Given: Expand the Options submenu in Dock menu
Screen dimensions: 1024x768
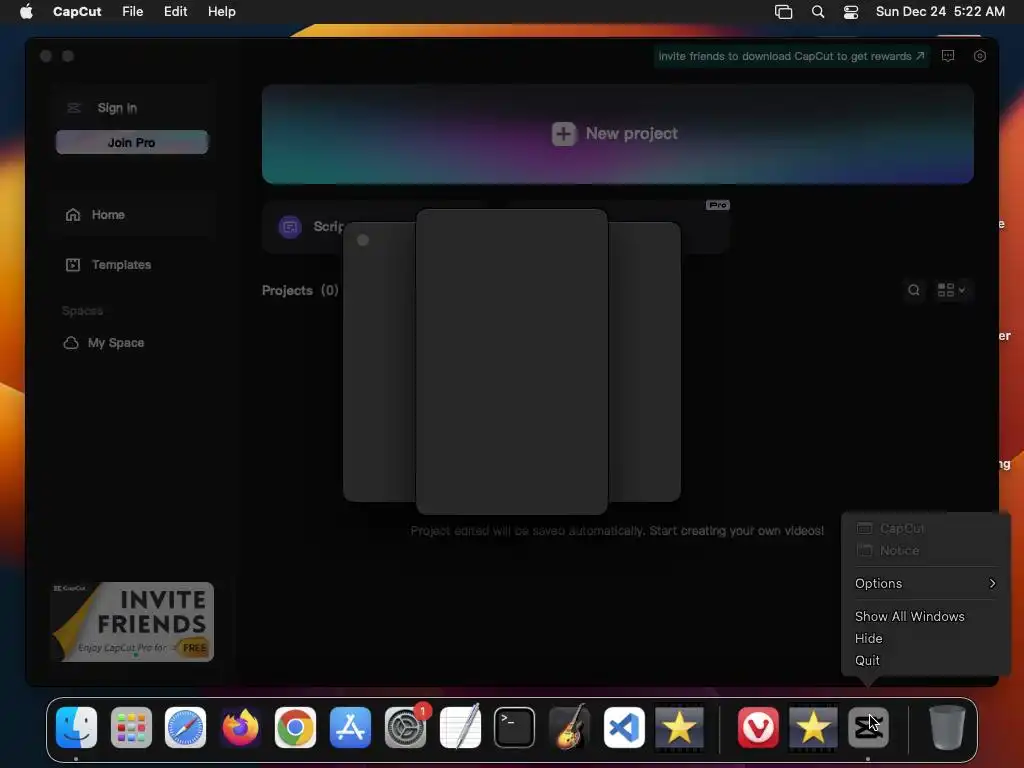Looking at the screenshot, I should click(926, 583).
